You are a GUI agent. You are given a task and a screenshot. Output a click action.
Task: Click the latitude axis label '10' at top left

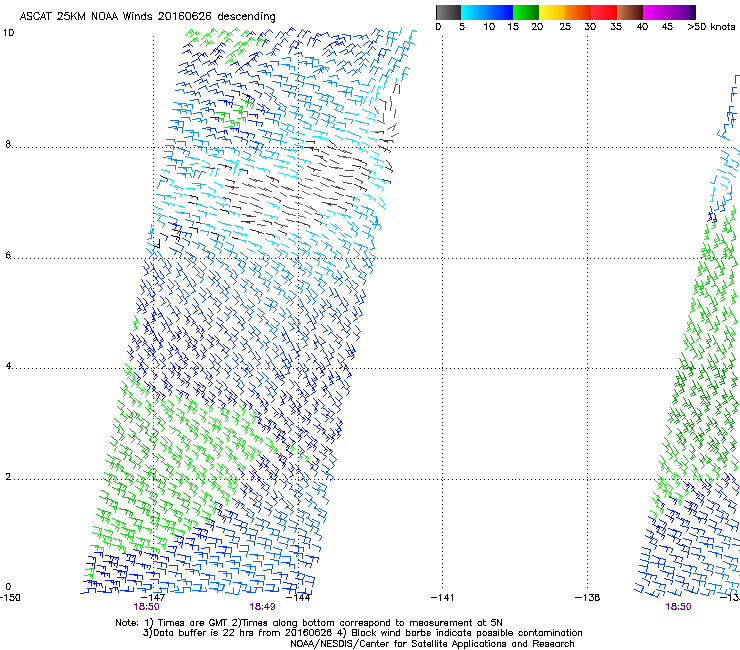(x=8, y=33)
